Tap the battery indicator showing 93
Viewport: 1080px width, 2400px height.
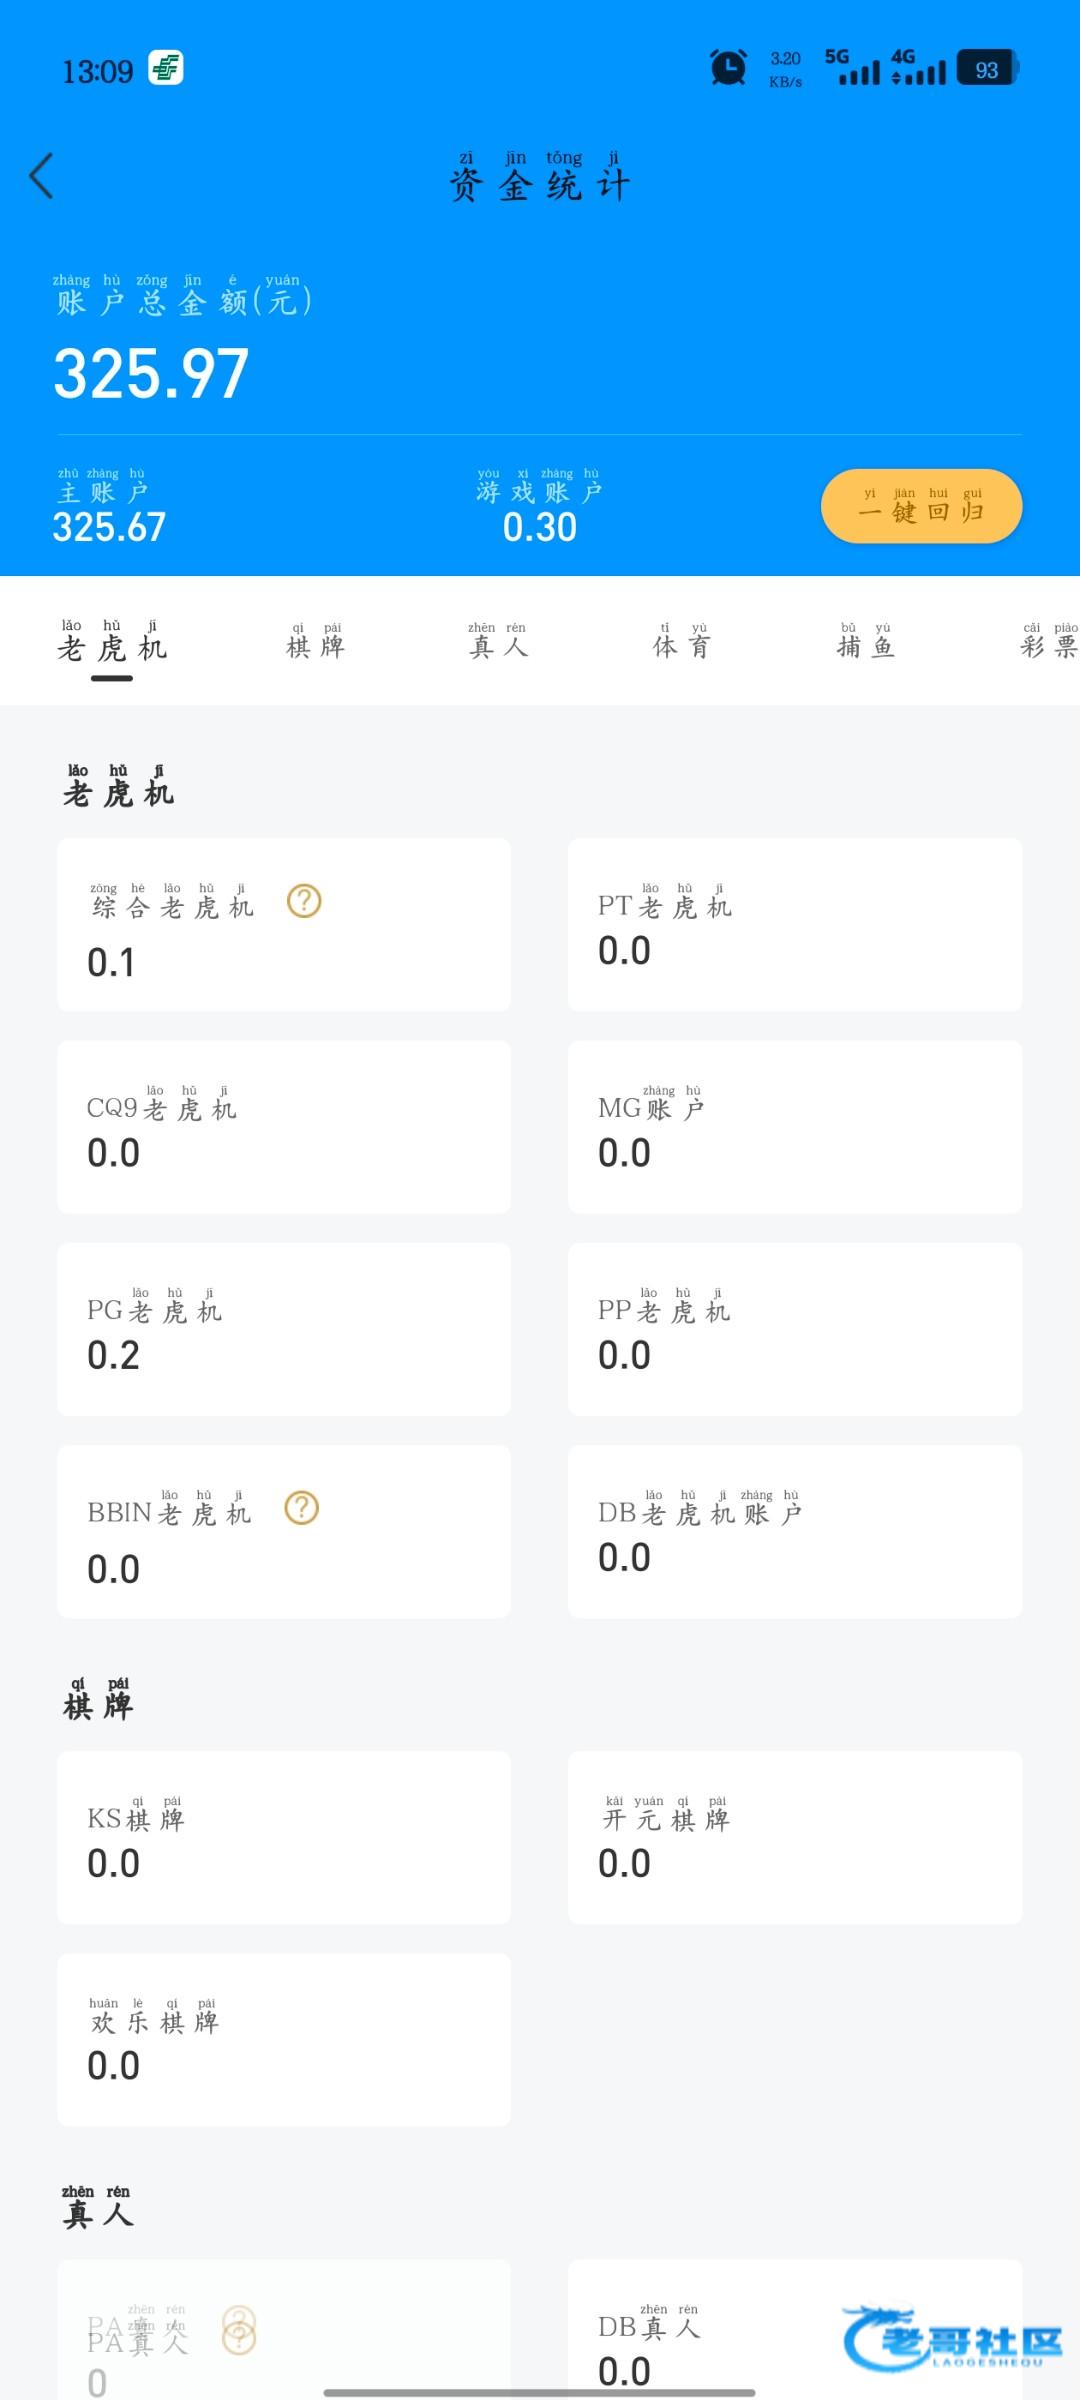(987, 68)
